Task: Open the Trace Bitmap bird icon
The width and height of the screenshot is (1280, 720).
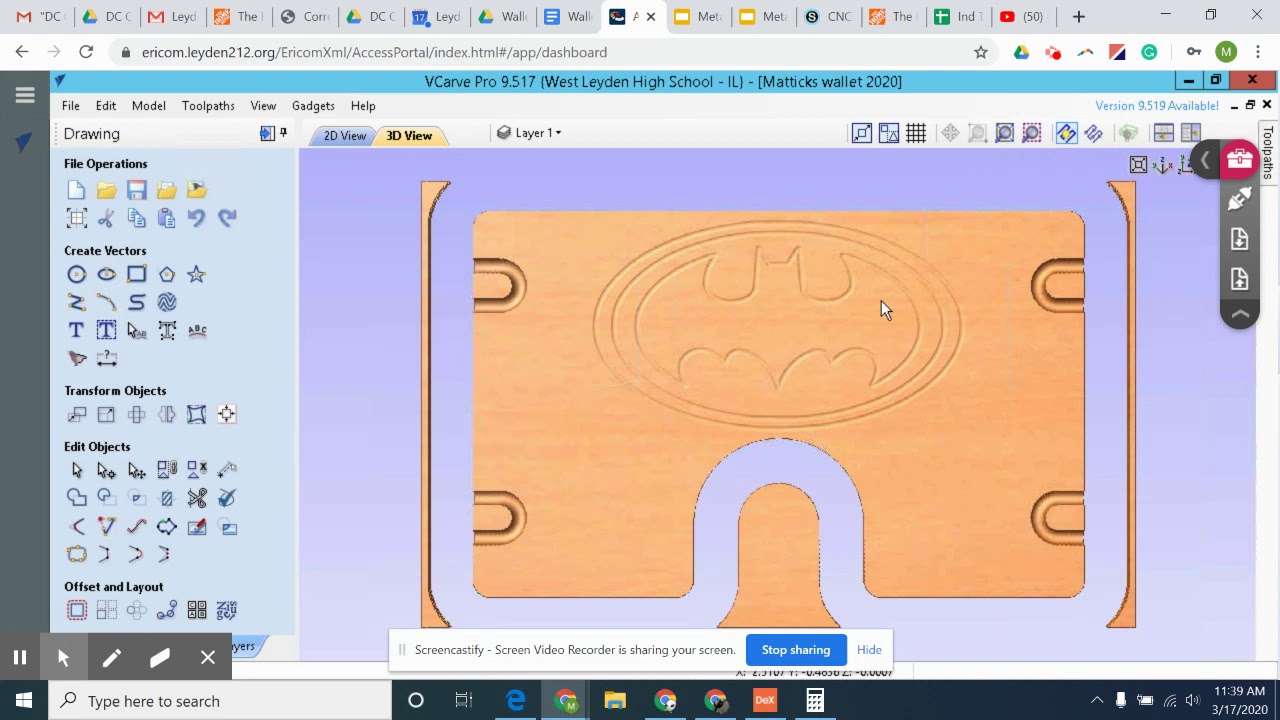Action: [77, 358]
